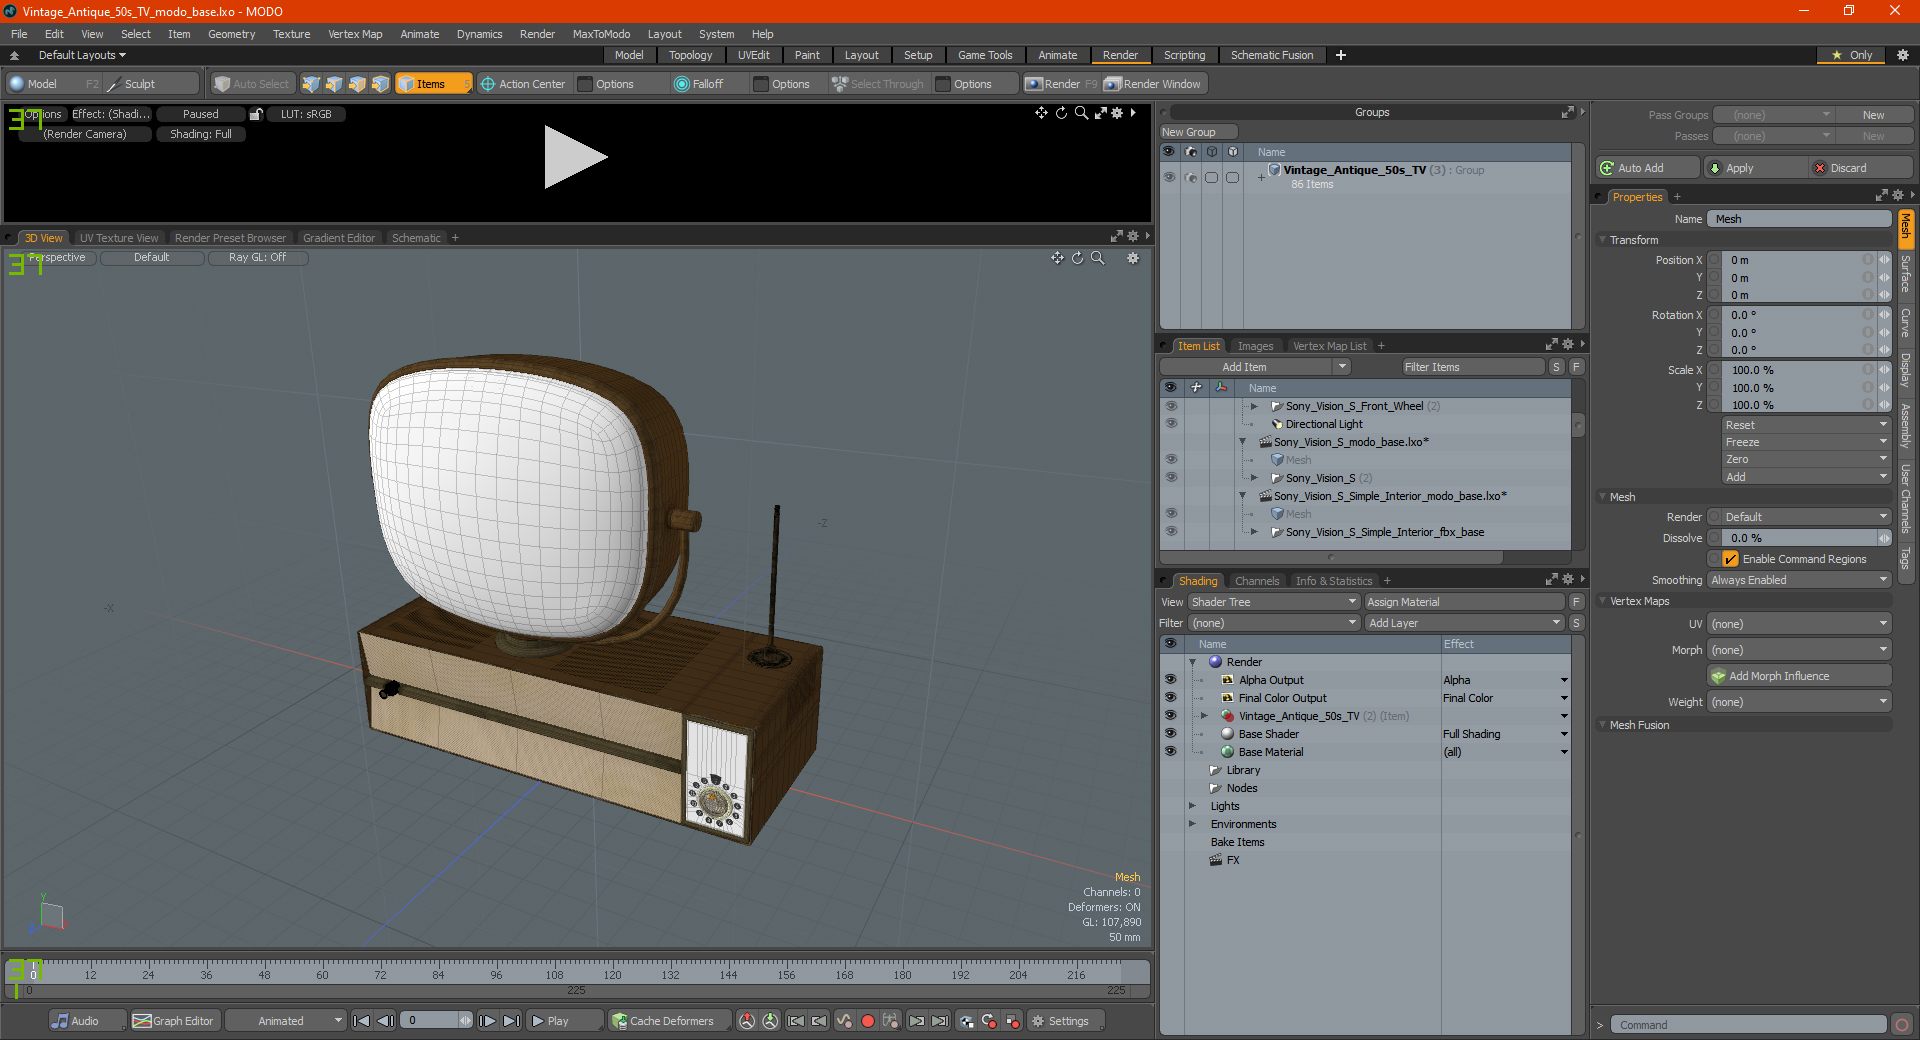Viewport: 1920px width, 1040px height.
Task: Go to last frame
Action: coord(511,1021)
